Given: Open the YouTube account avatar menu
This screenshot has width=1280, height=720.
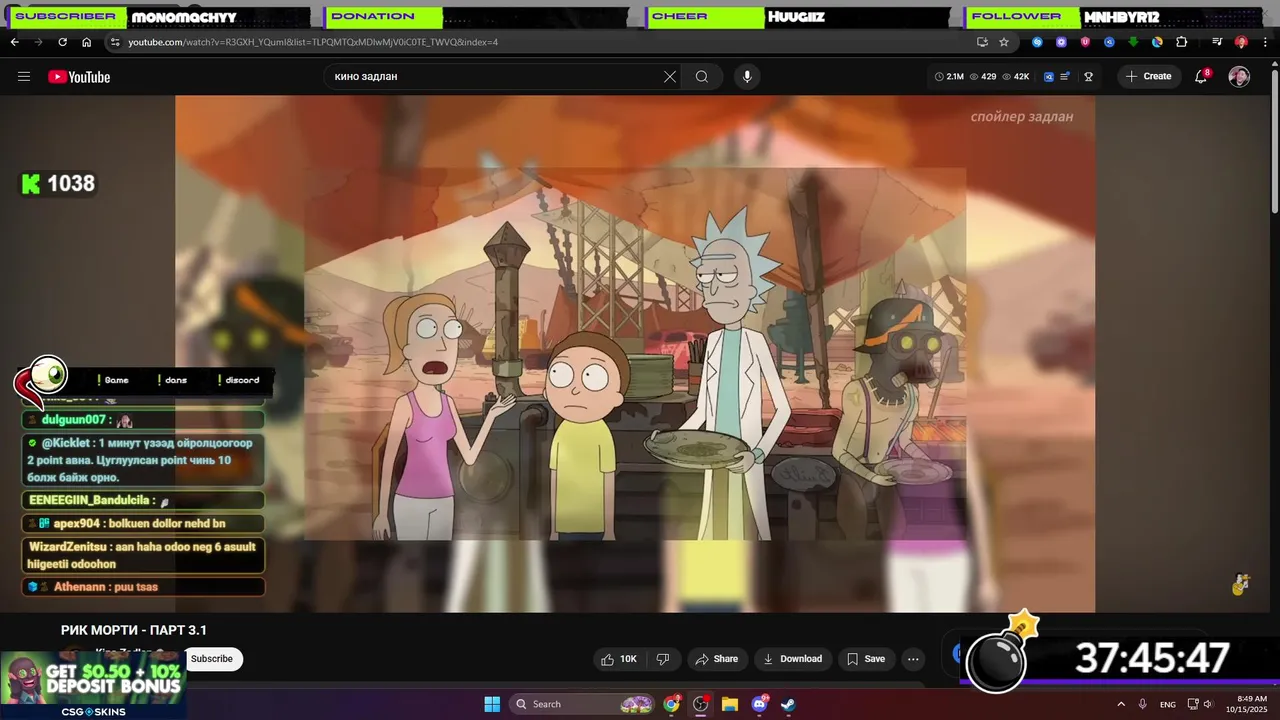Looking at the screenshot, I should point(1239,77).
